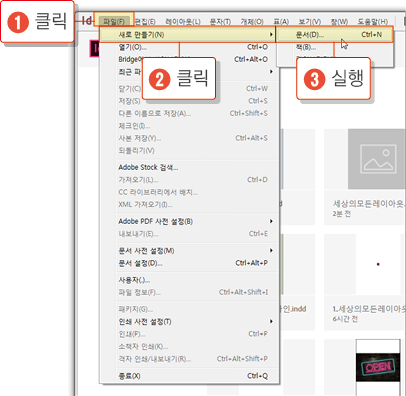The width and height of the screenshot is (406, 396).
Task: Open the white thumbnail with small dot
Action: click(378, 264)
